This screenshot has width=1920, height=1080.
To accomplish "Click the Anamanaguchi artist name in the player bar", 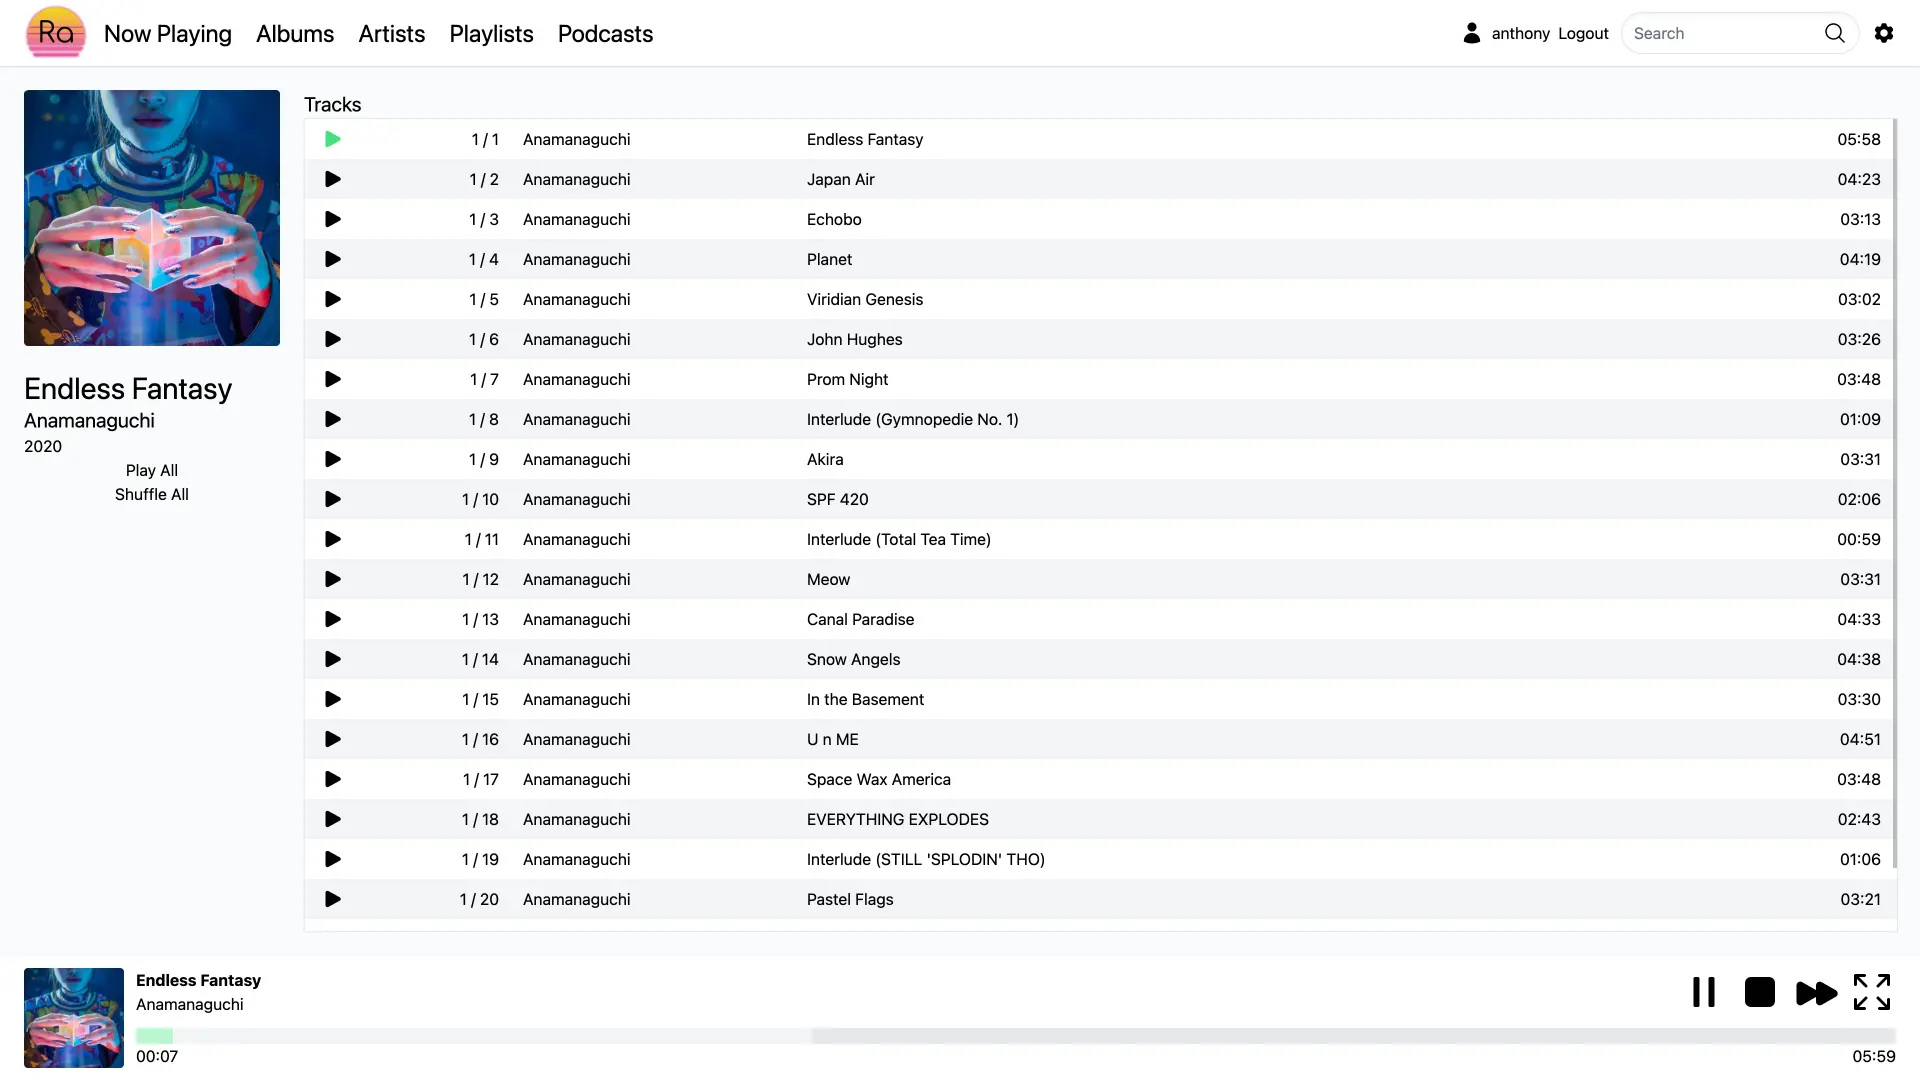I will (190, 1004).
